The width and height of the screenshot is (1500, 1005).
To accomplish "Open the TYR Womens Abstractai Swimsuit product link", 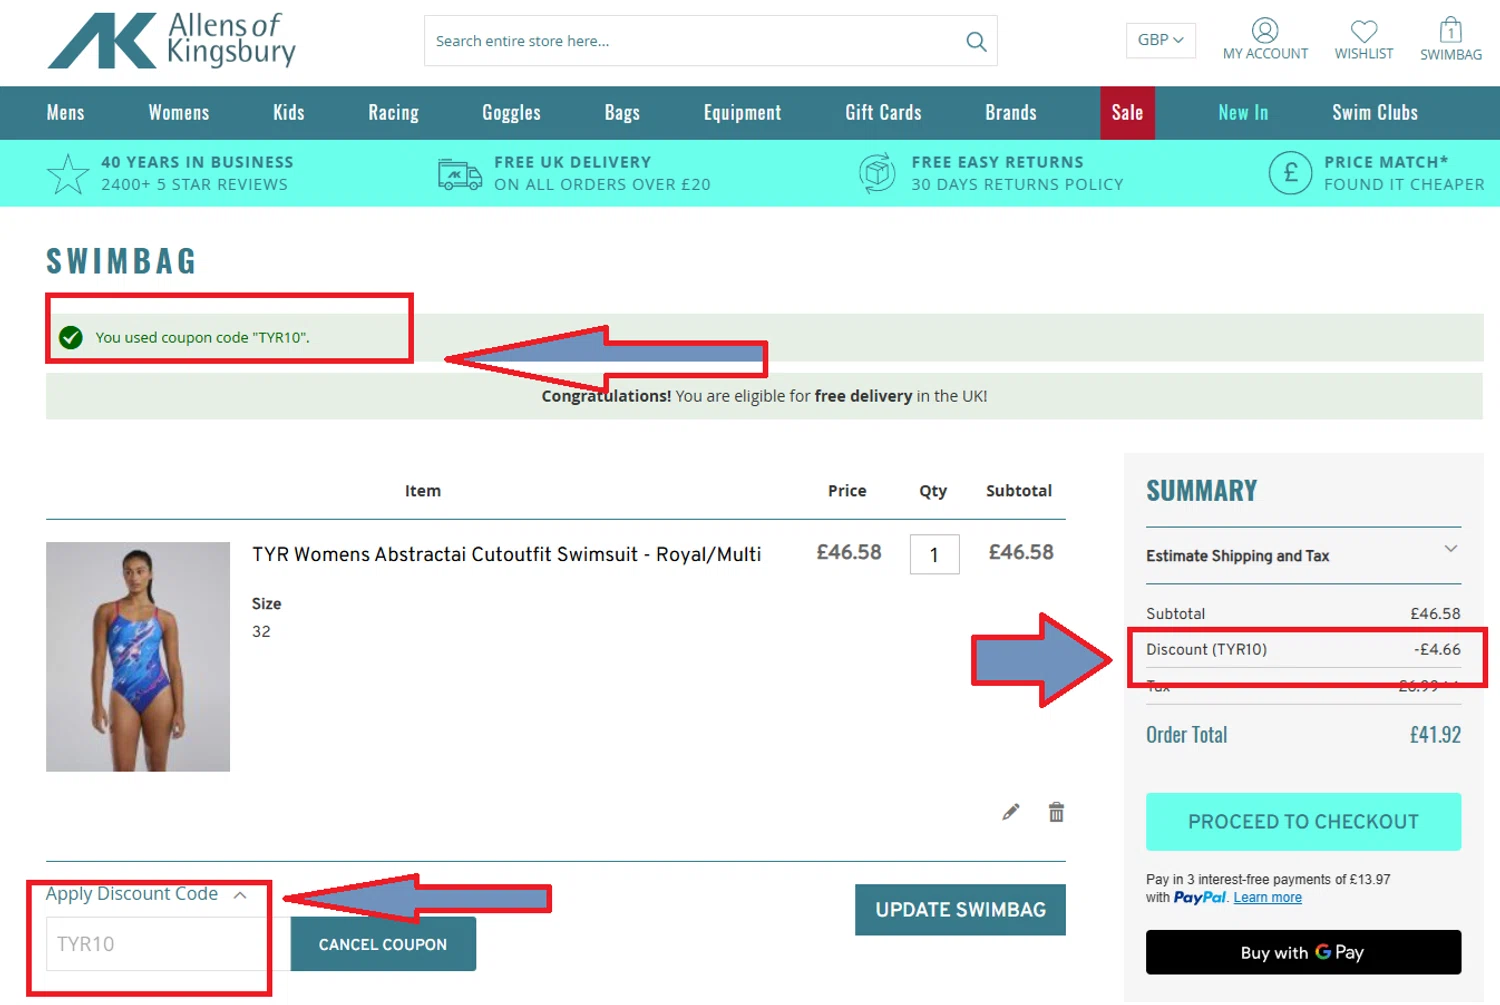I will [506, 554].
